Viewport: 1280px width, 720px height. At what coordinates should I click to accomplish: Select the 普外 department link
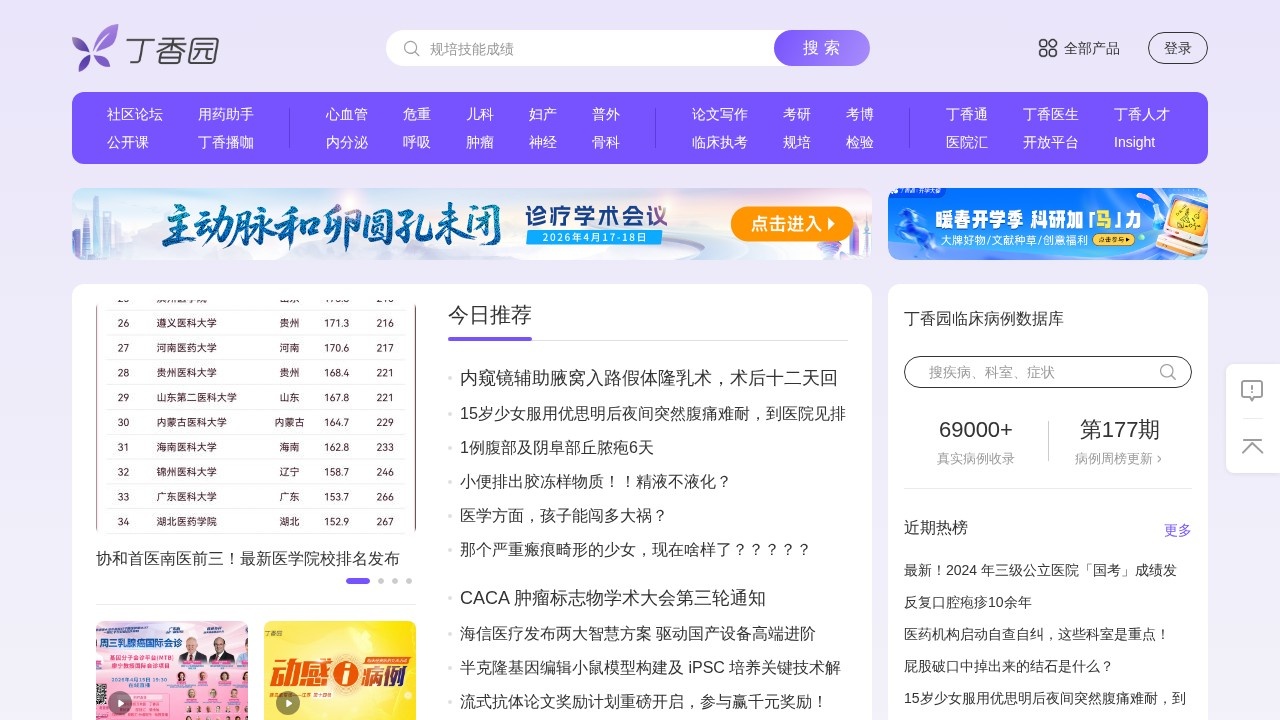pos(606,114)
